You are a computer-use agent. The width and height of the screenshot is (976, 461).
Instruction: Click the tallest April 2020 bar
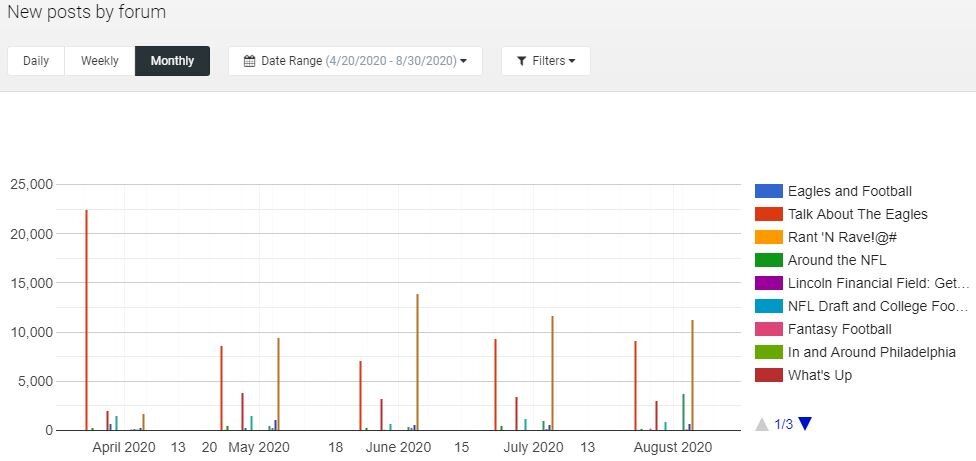(86, 320)
